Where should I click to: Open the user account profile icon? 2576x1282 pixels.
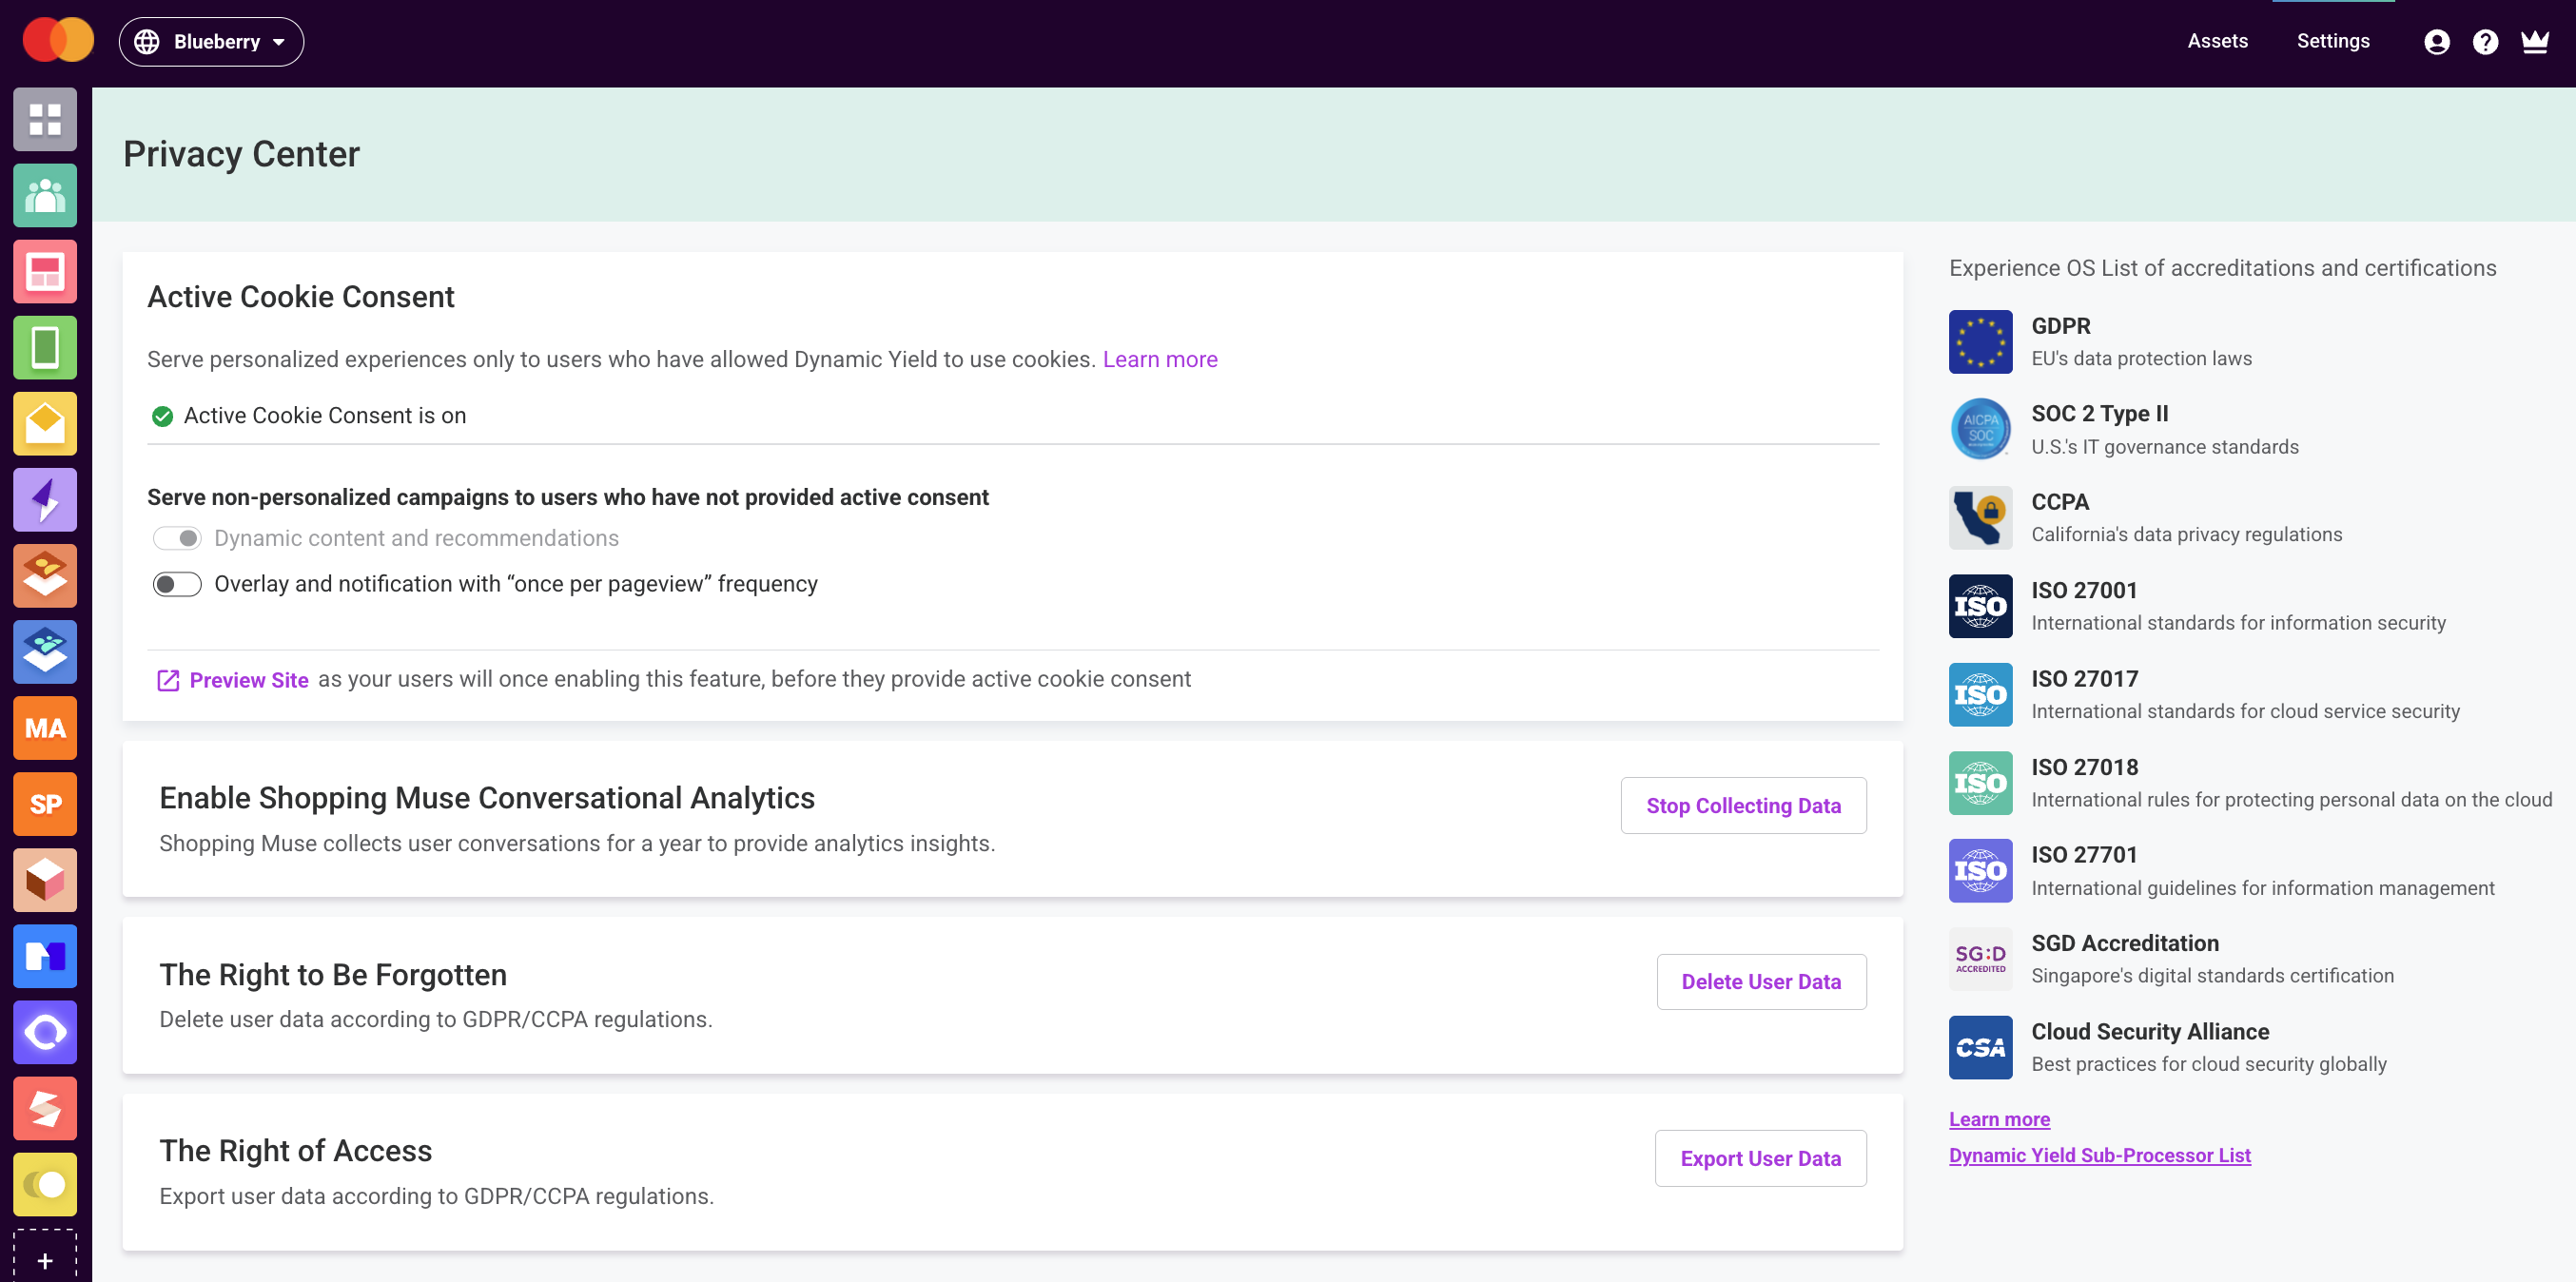tap(2436, 42)
